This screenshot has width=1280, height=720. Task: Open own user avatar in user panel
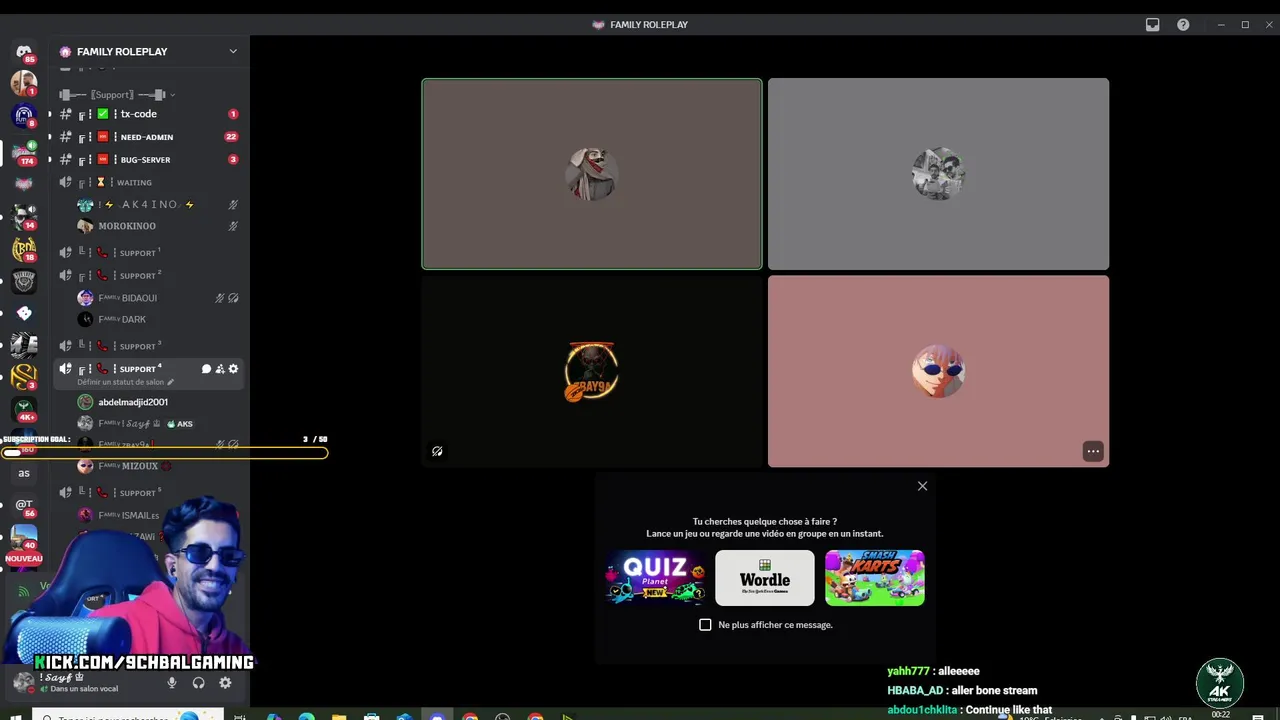pyautogui.click(x=23, y=682)
